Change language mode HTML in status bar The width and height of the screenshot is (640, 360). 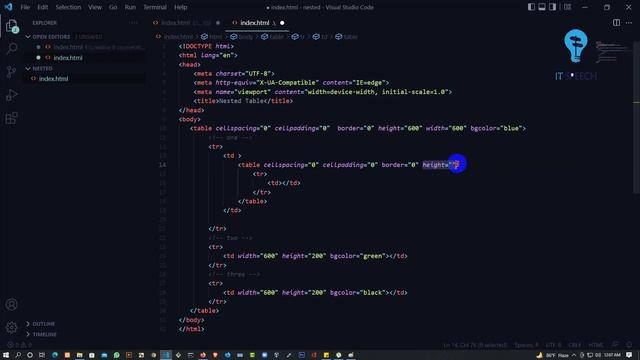[596, 345]
